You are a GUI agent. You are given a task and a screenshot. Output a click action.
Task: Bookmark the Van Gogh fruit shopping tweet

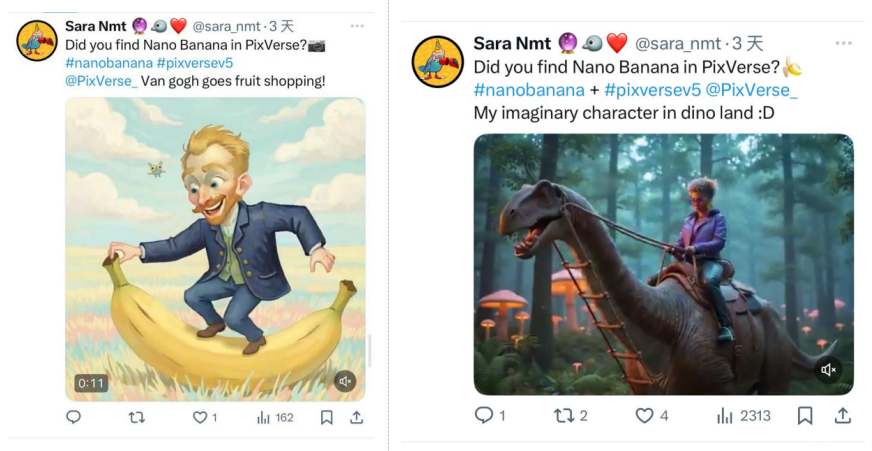click(x=326, y=417)
